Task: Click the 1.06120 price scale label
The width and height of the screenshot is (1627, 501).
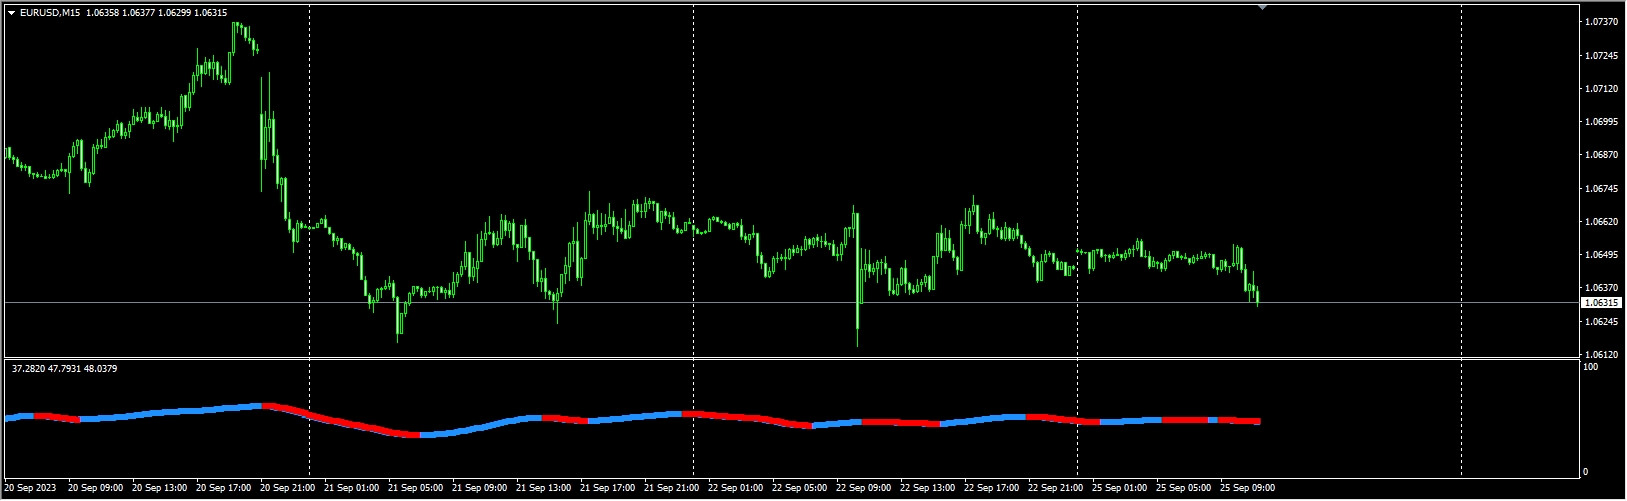Action: [x=1602, y=354]
